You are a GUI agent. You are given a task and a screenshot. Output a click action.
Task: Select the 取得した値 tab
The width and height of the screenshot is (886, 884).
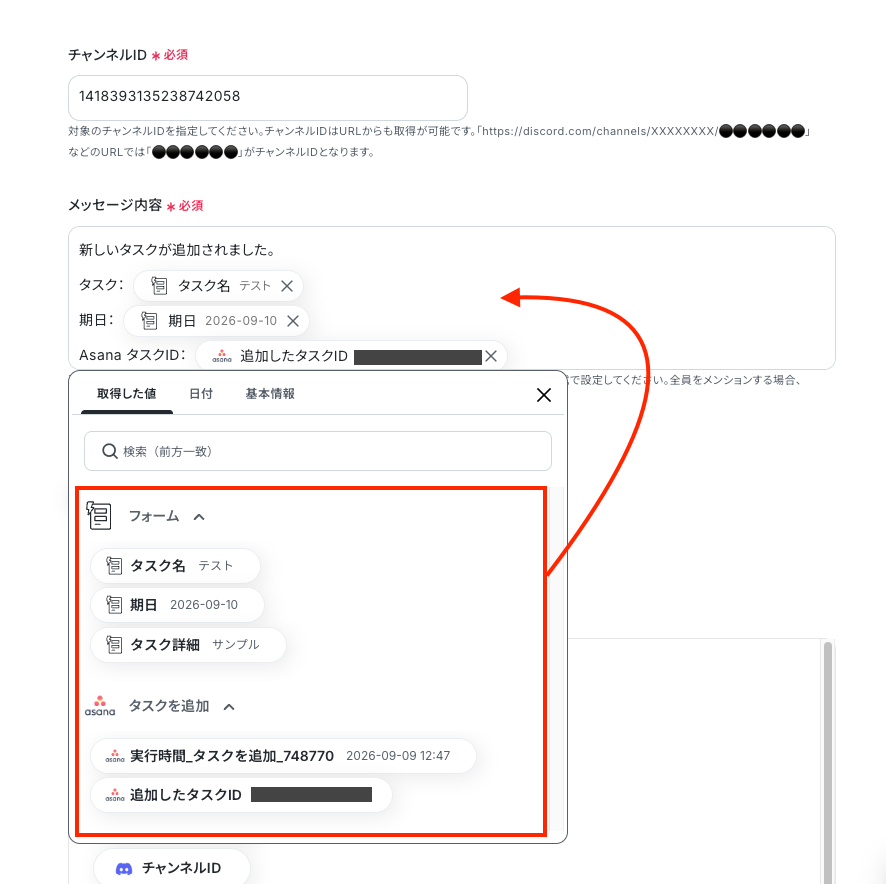[x=127, y=393]
